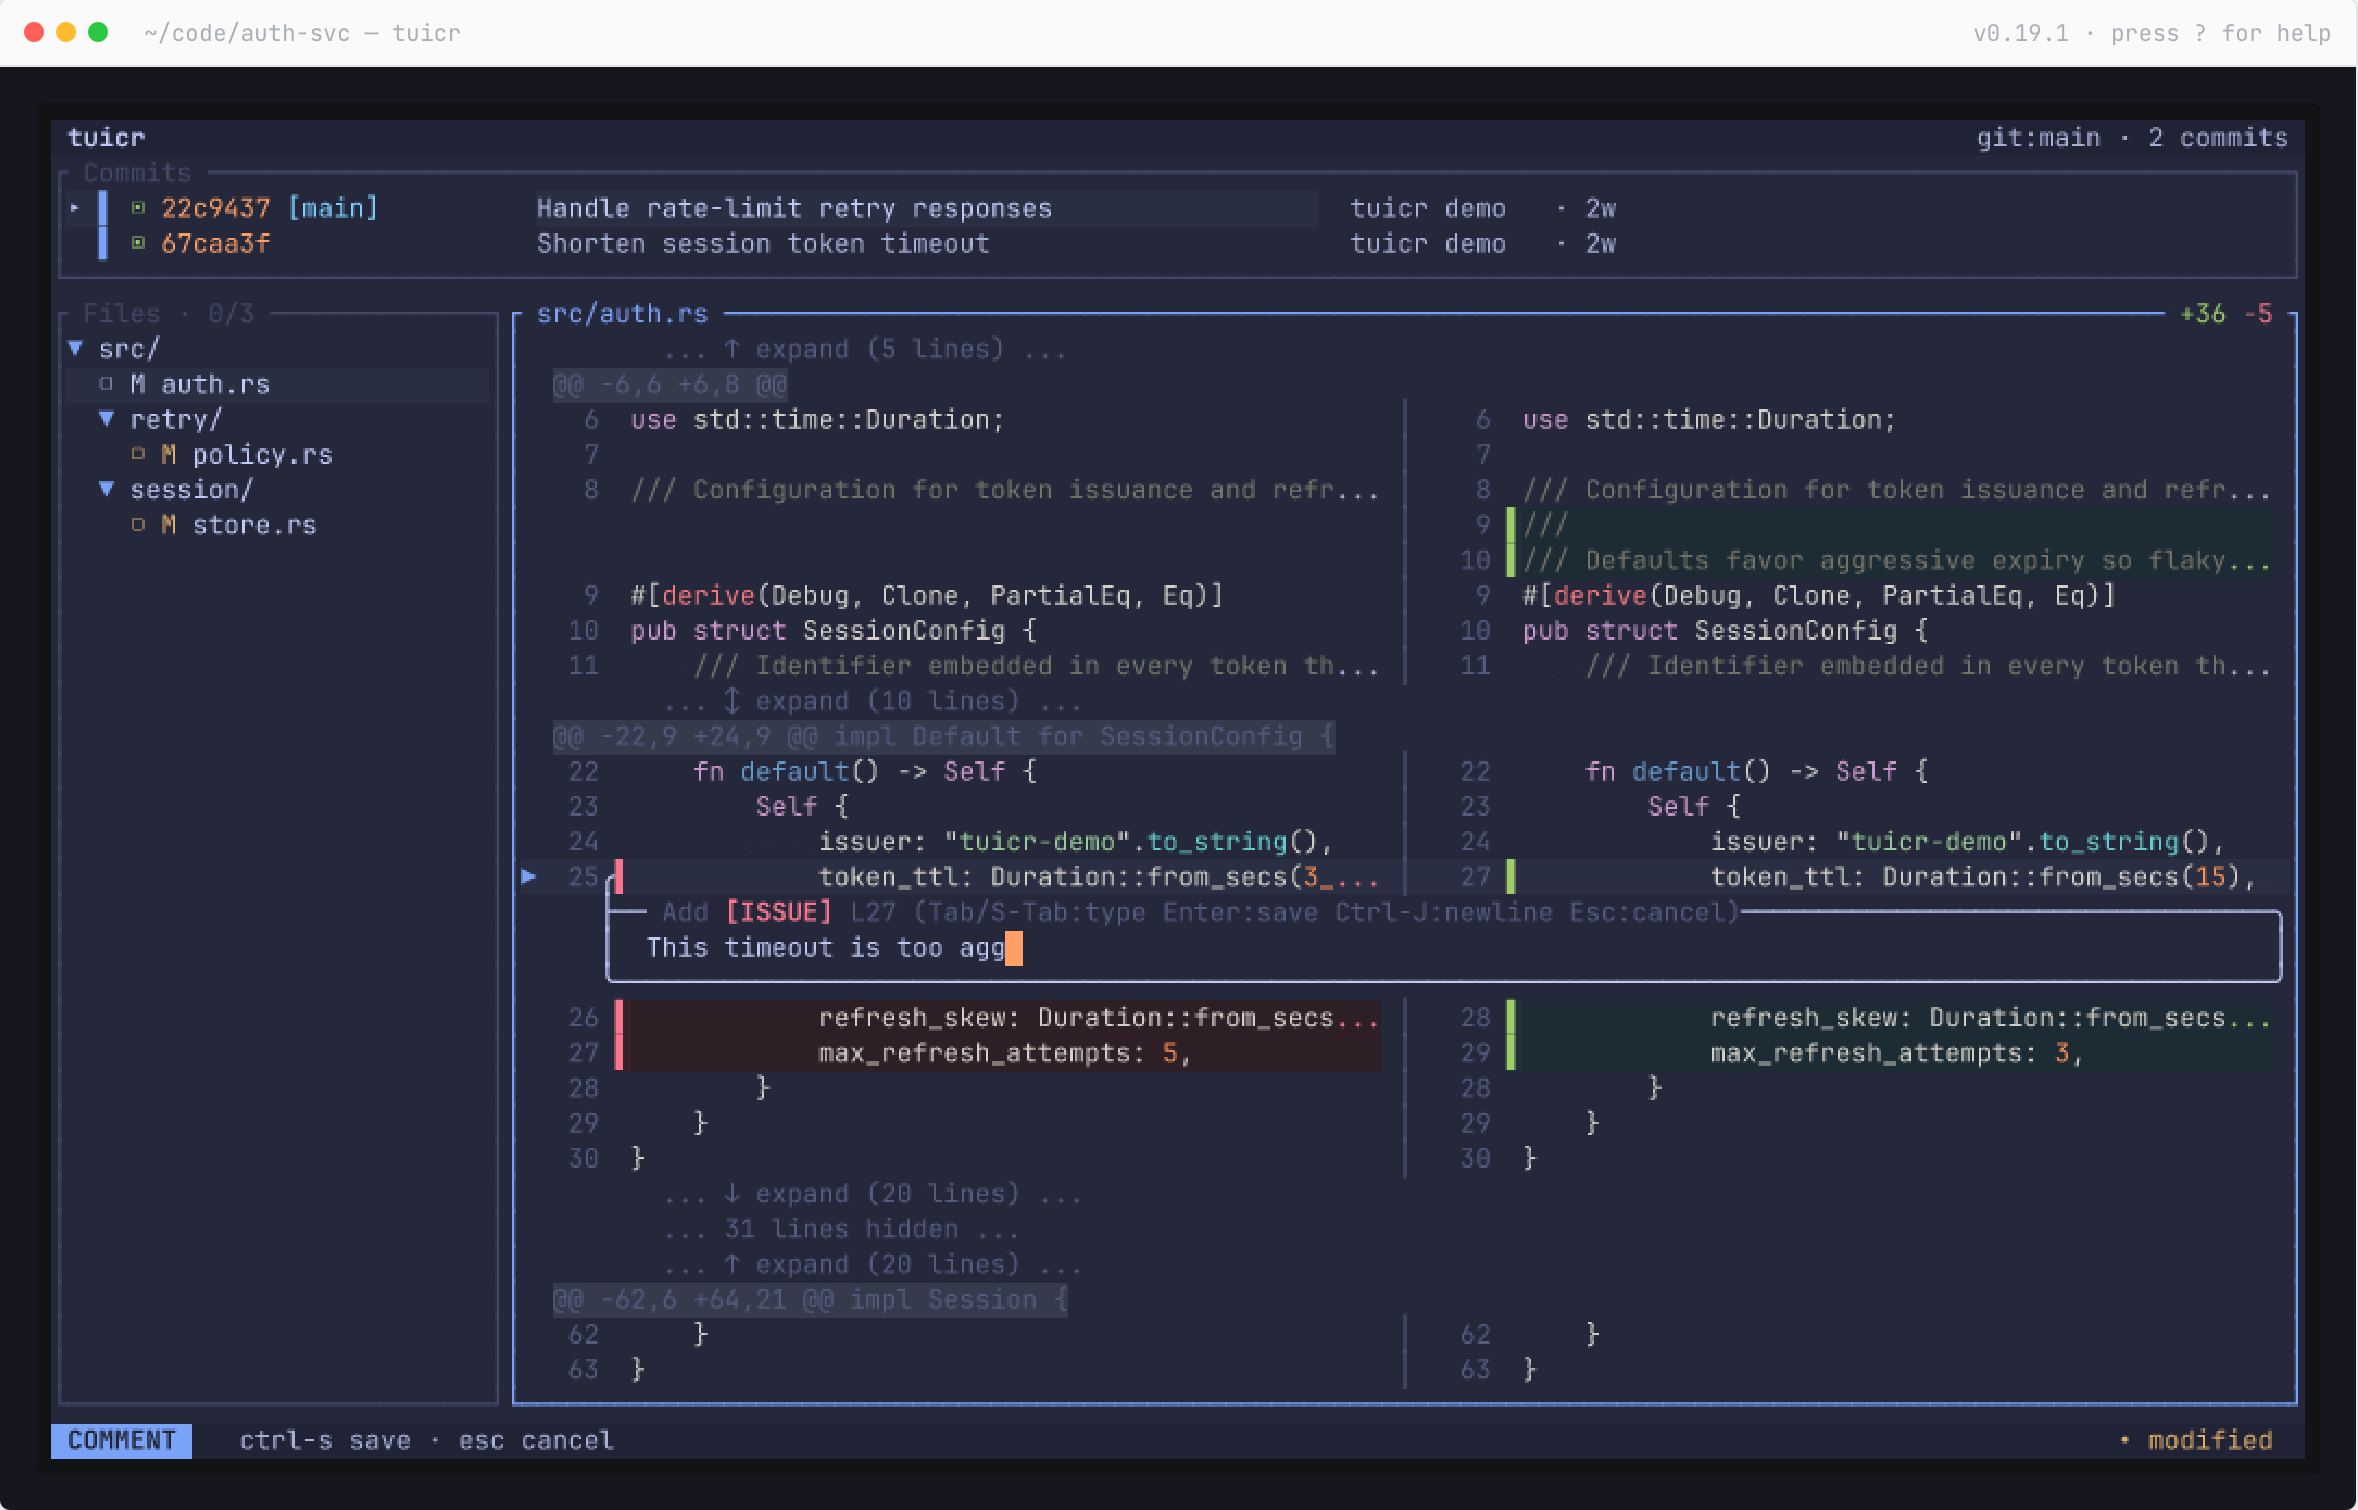This screenshot has height=1510, width=2358.
Task: Click left-side line fn default() -> Self
Action: click(865, 771)
